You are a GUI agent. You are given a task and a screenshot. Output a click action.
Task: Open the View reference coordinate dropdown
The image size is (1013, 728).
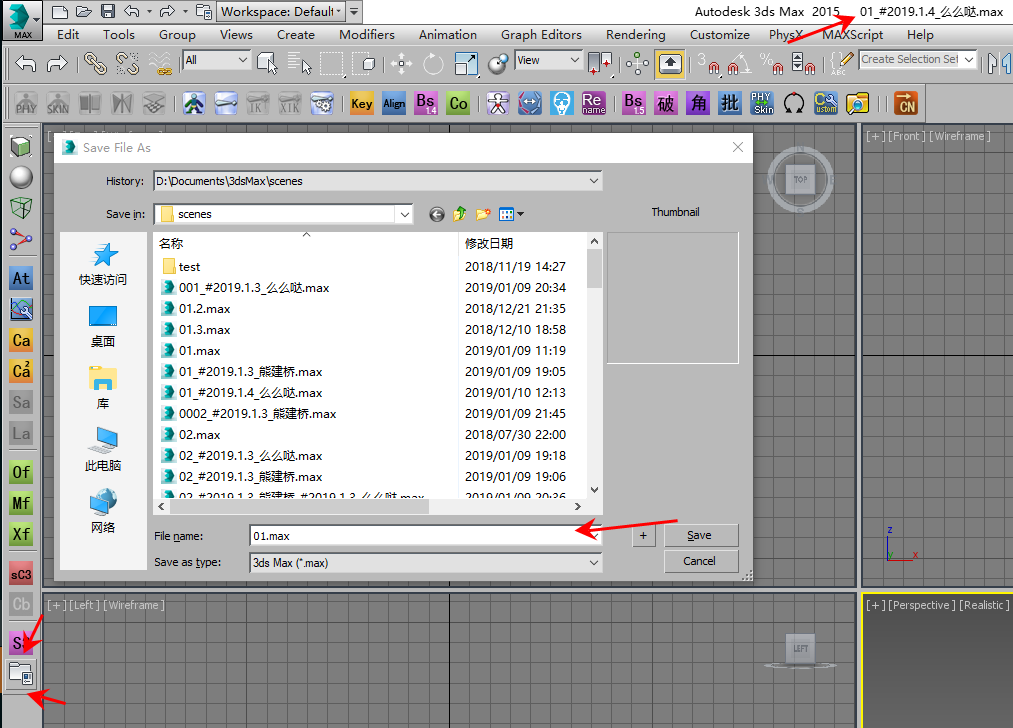click(x=548, y=60)
